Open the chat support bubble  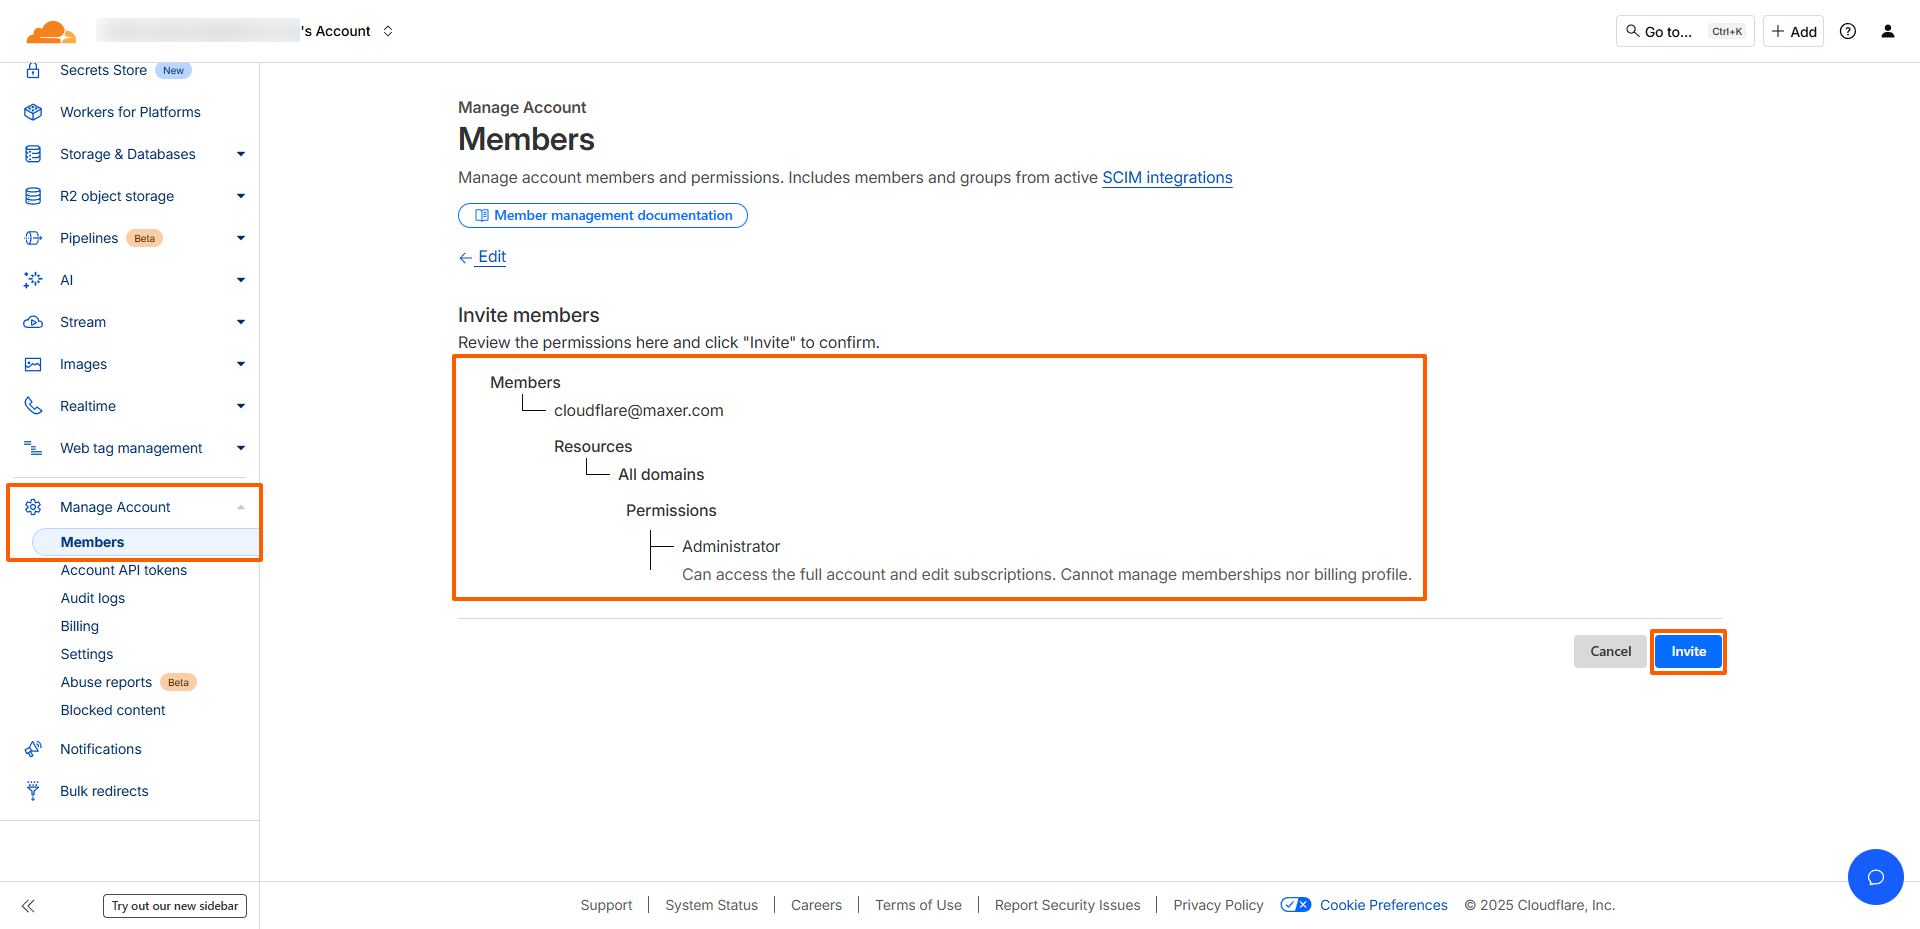pyautogui.click(x=1875, y=877)
